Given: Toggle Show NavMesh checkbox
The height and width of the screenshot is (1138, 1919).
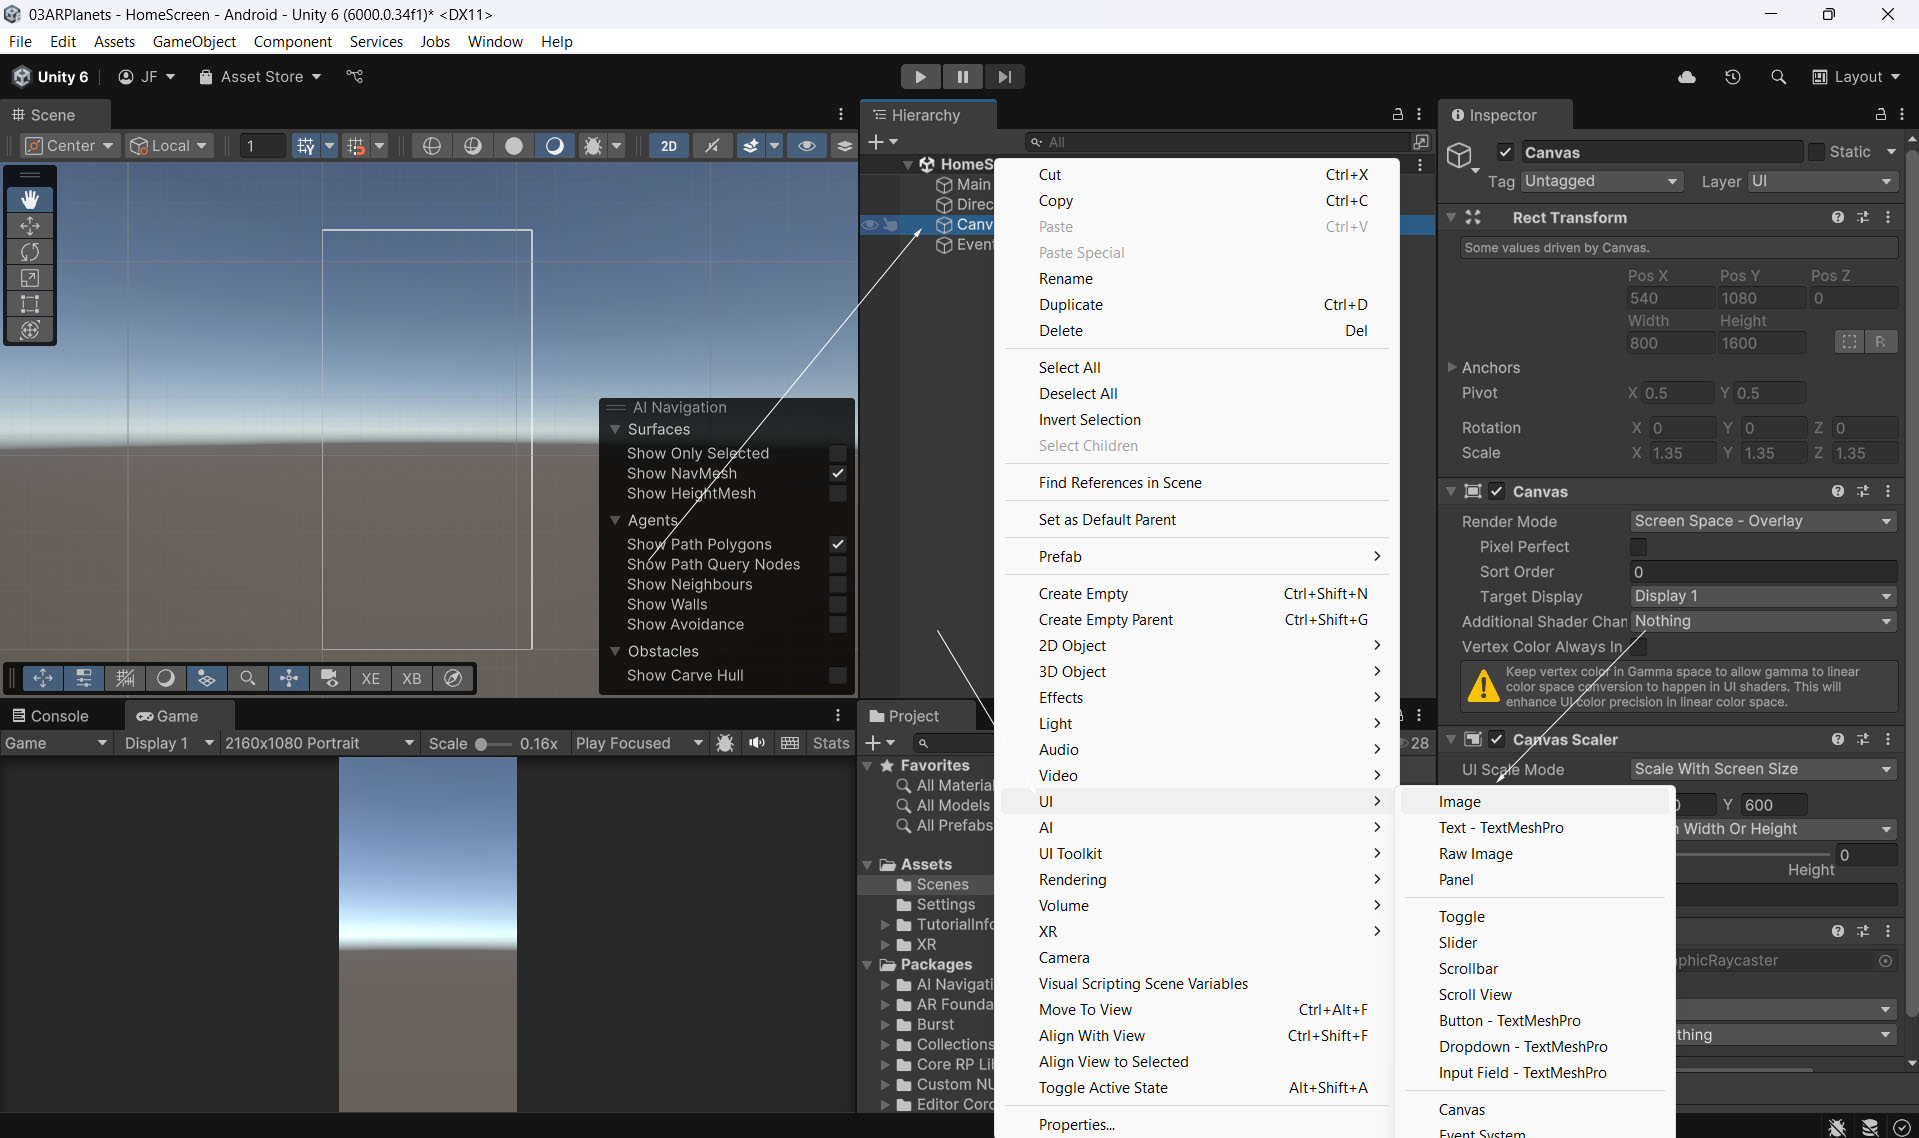Looking at the screenshot, I should click(838, 473).
